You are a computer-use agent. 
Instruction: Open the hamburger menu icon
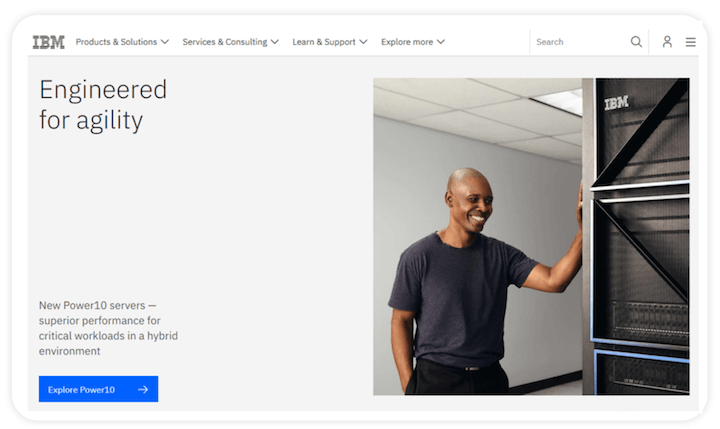tap(691, 42)
